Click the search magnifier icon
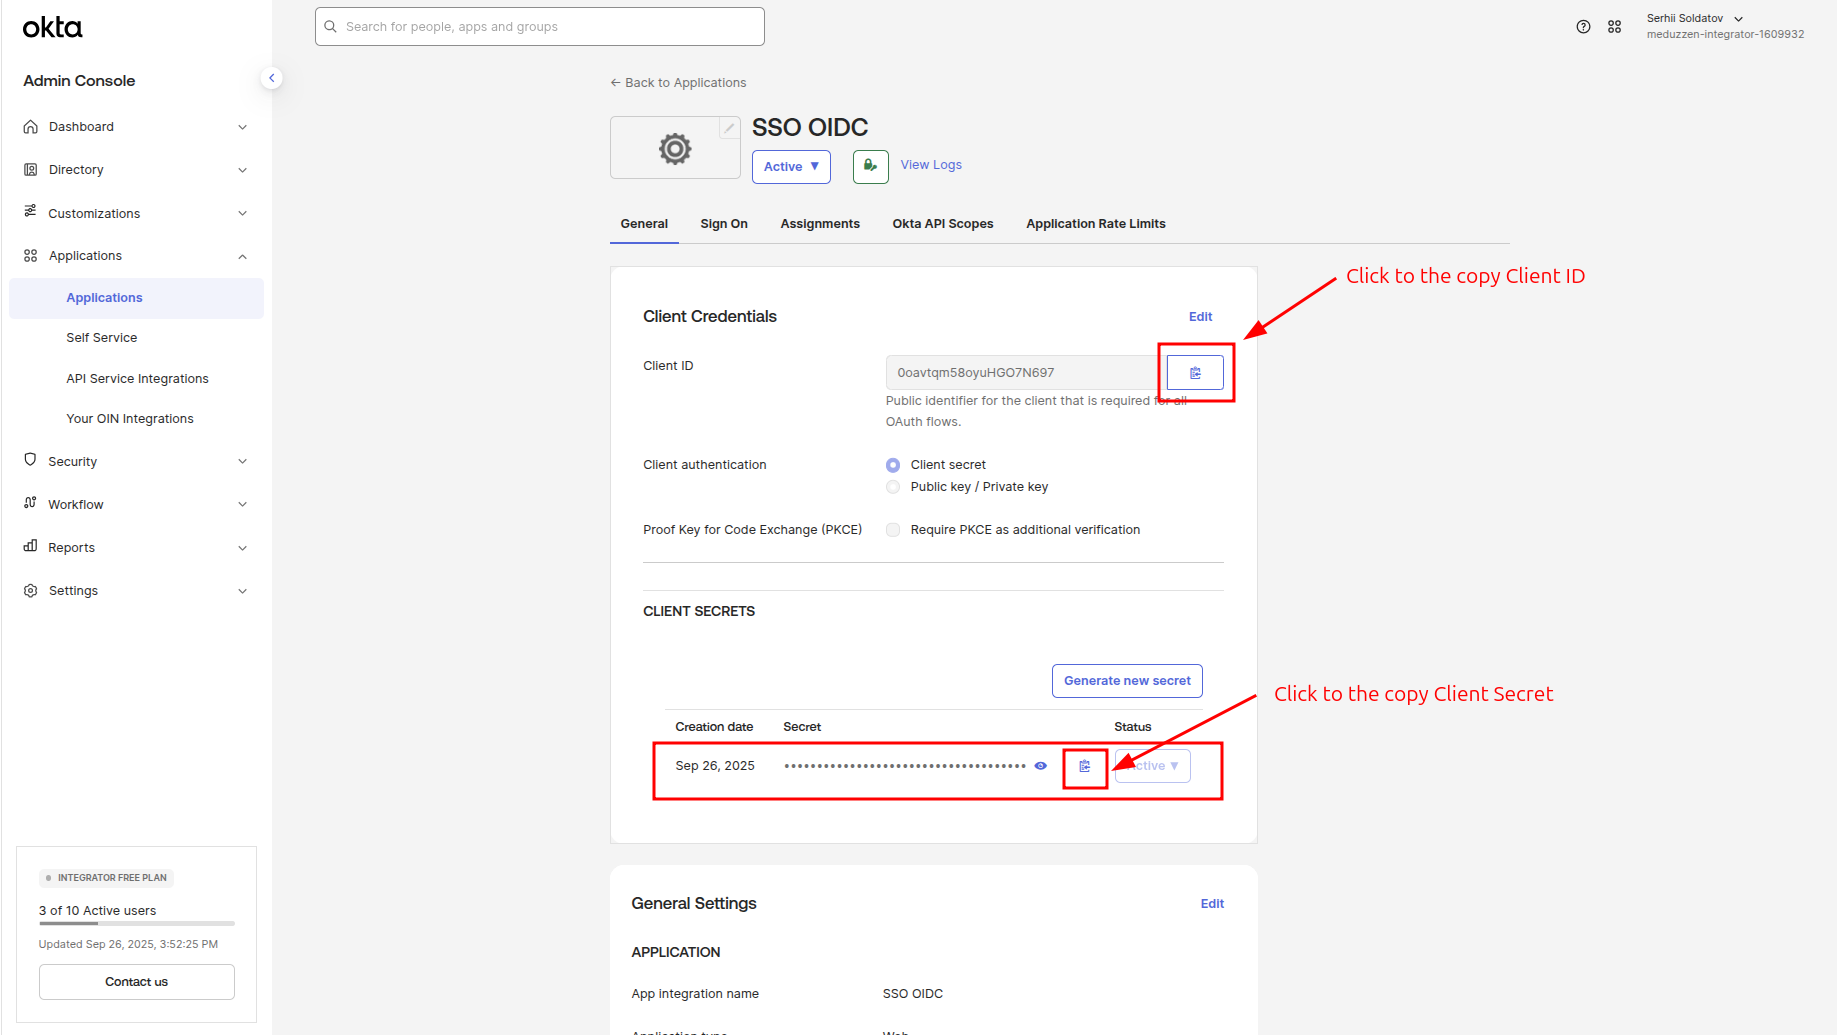The height and width of the screenshot is (1035, 1837). [x=330, y=27]
